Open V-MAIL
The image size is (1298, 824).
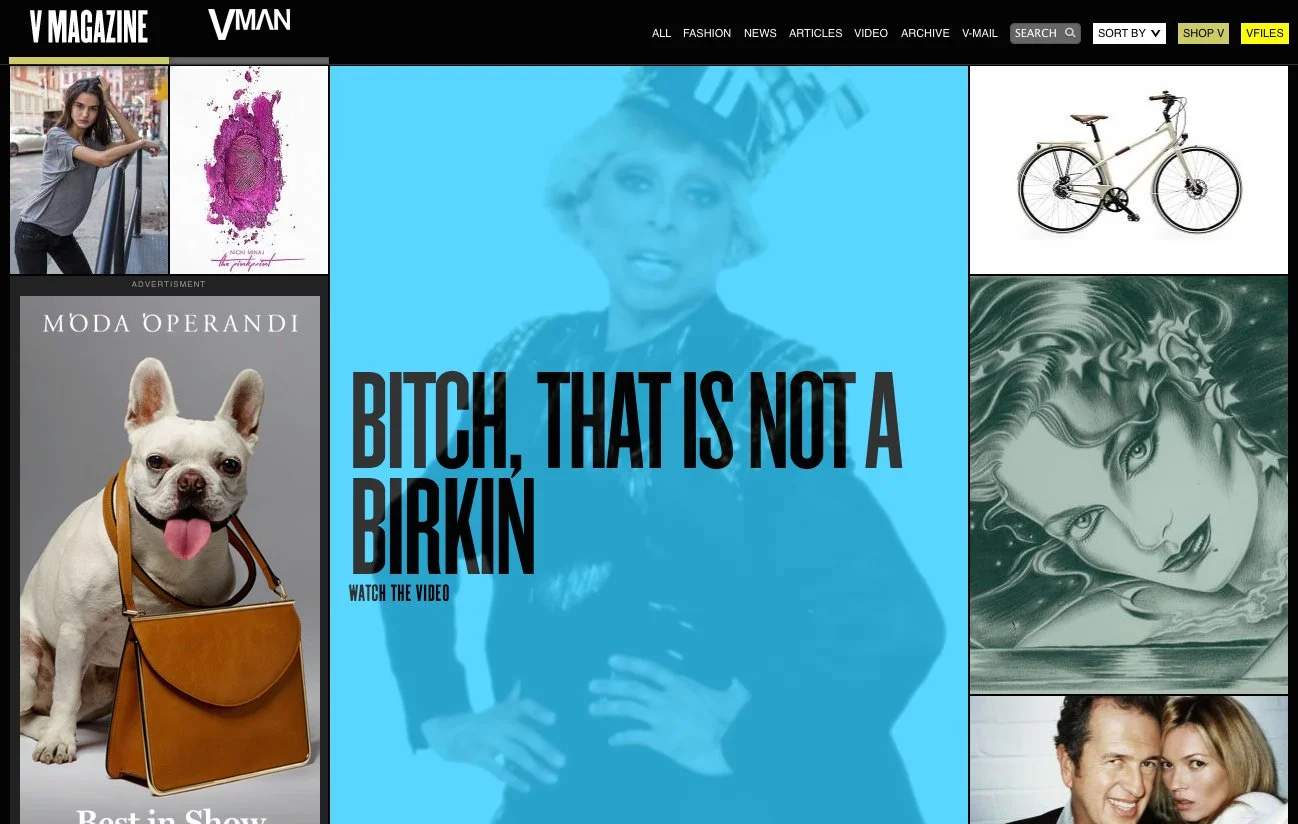979,33
